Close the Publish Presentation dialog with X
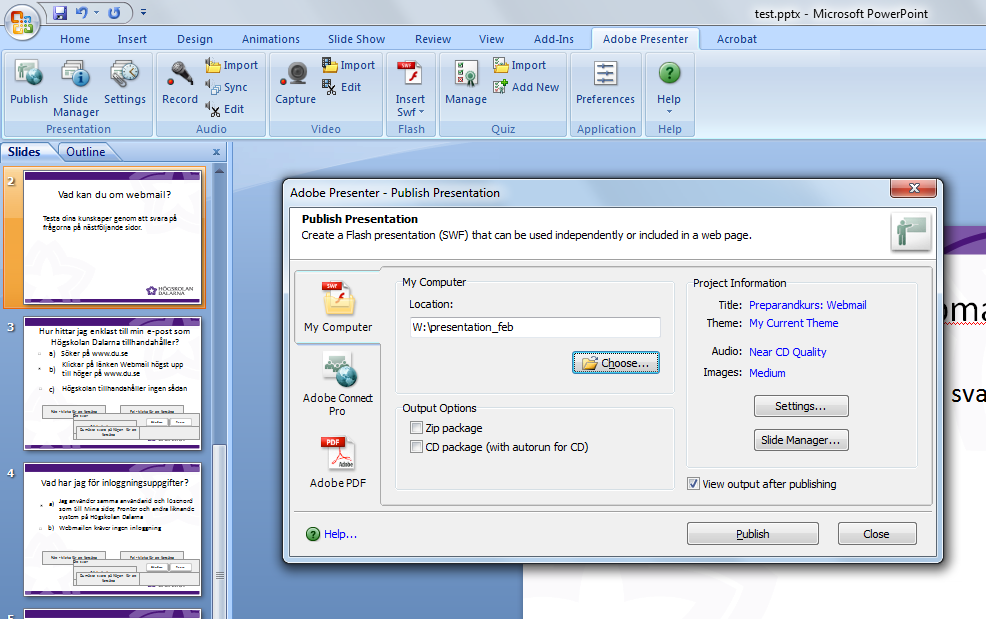The width and height of the screenshot is (986, 619). 914,188
